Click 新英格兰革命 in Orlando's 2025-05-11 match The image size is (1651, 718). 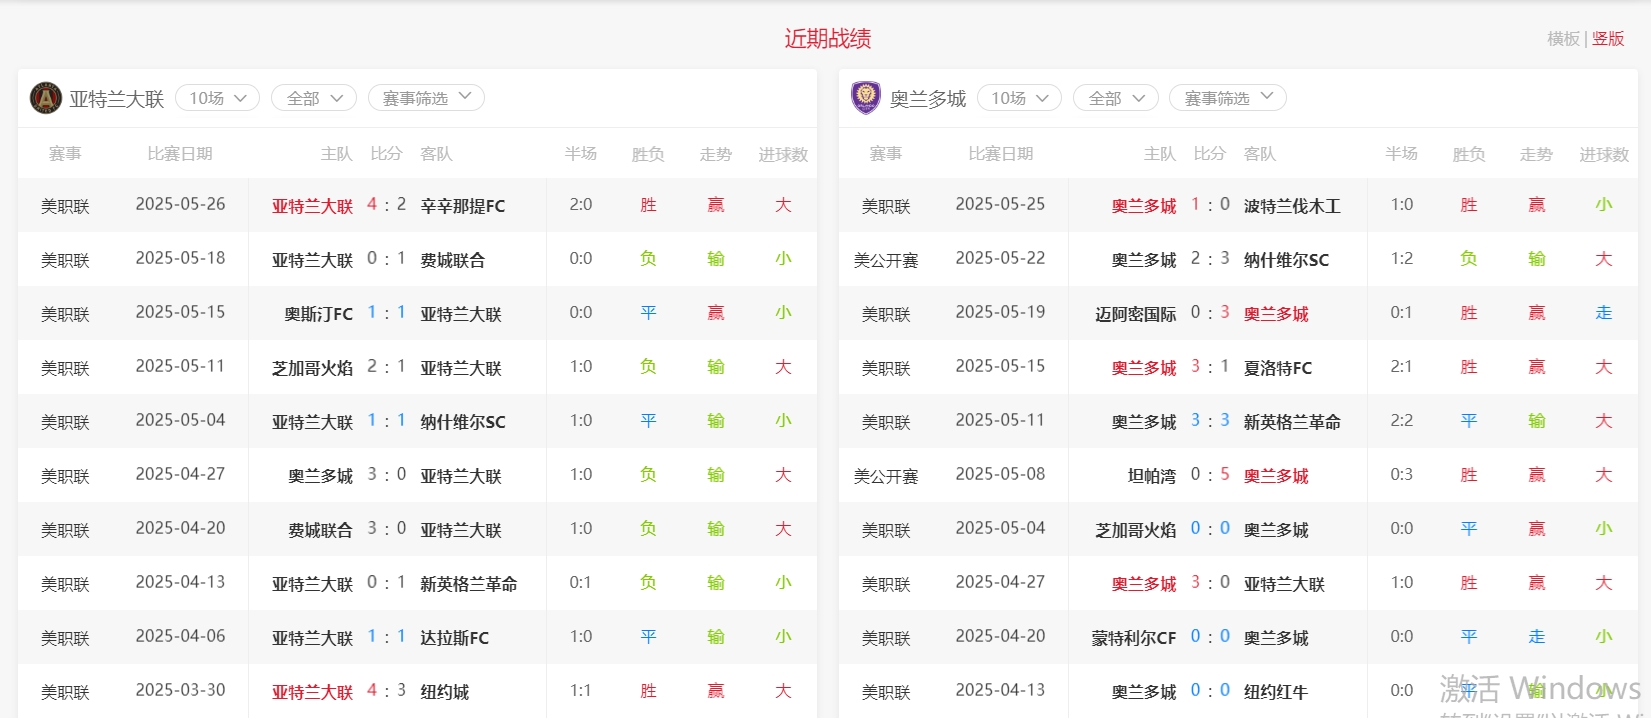point(1291,422)
